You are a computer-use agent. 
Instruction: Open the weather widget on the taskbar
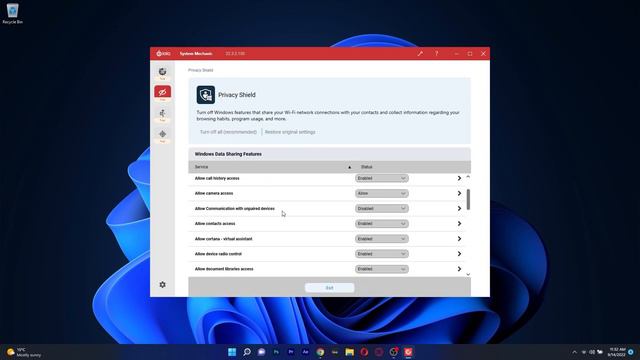pos(24,352)
